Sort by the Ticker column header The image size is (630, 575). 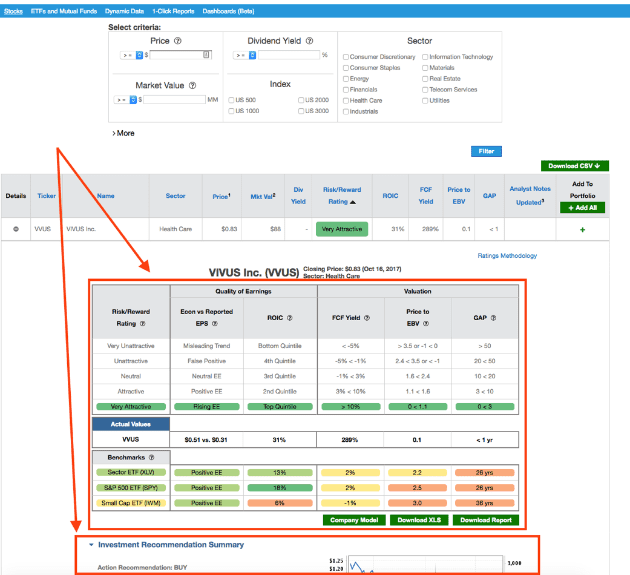click(47, 196)
